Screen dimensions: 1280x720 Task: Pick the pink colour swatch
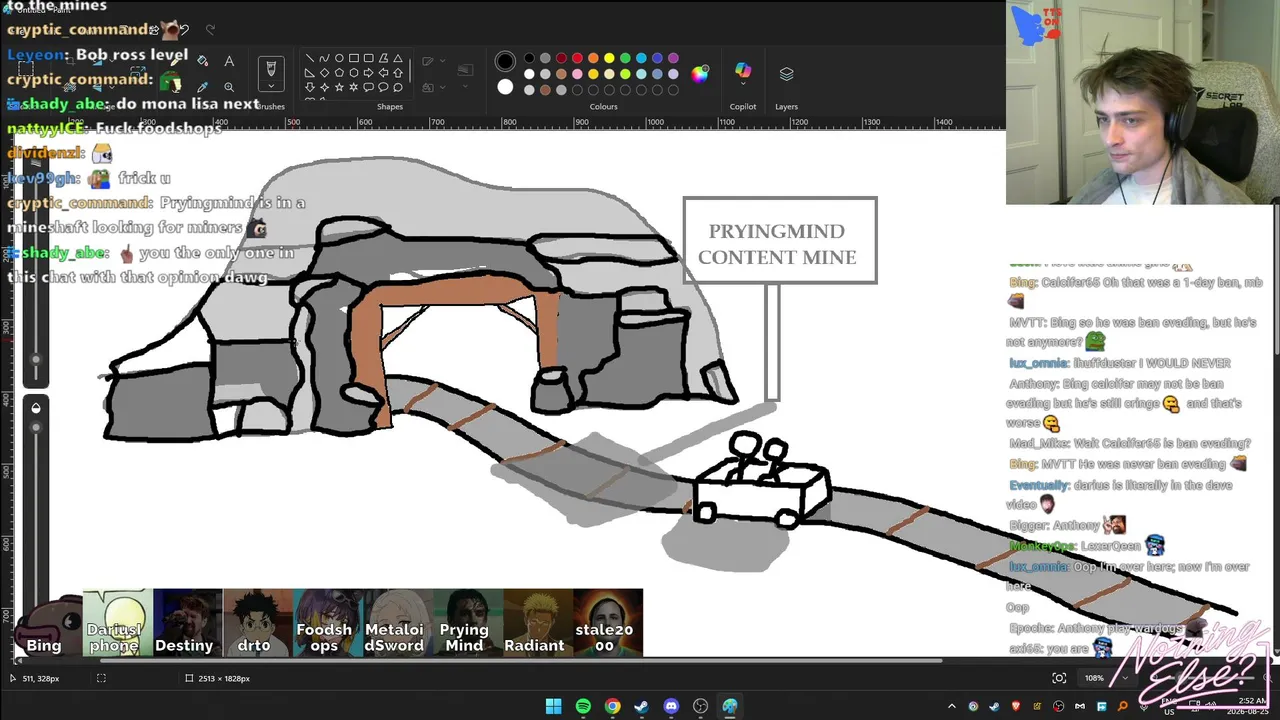pyautogui.click(x=577, y=74)
